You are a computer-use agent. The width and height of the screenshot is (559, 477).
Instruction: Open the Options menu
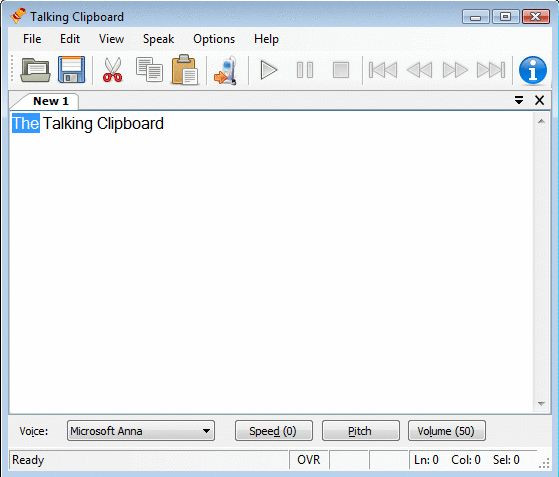[214, 39]
